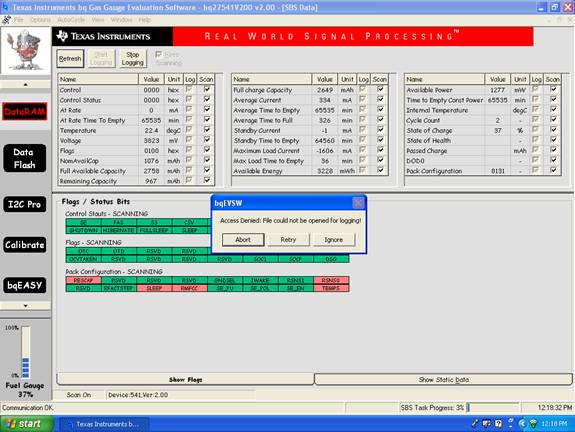The image size is (575, 432).
Task: Click the Name column header in middle table
Action: click(x=272, y=79)
